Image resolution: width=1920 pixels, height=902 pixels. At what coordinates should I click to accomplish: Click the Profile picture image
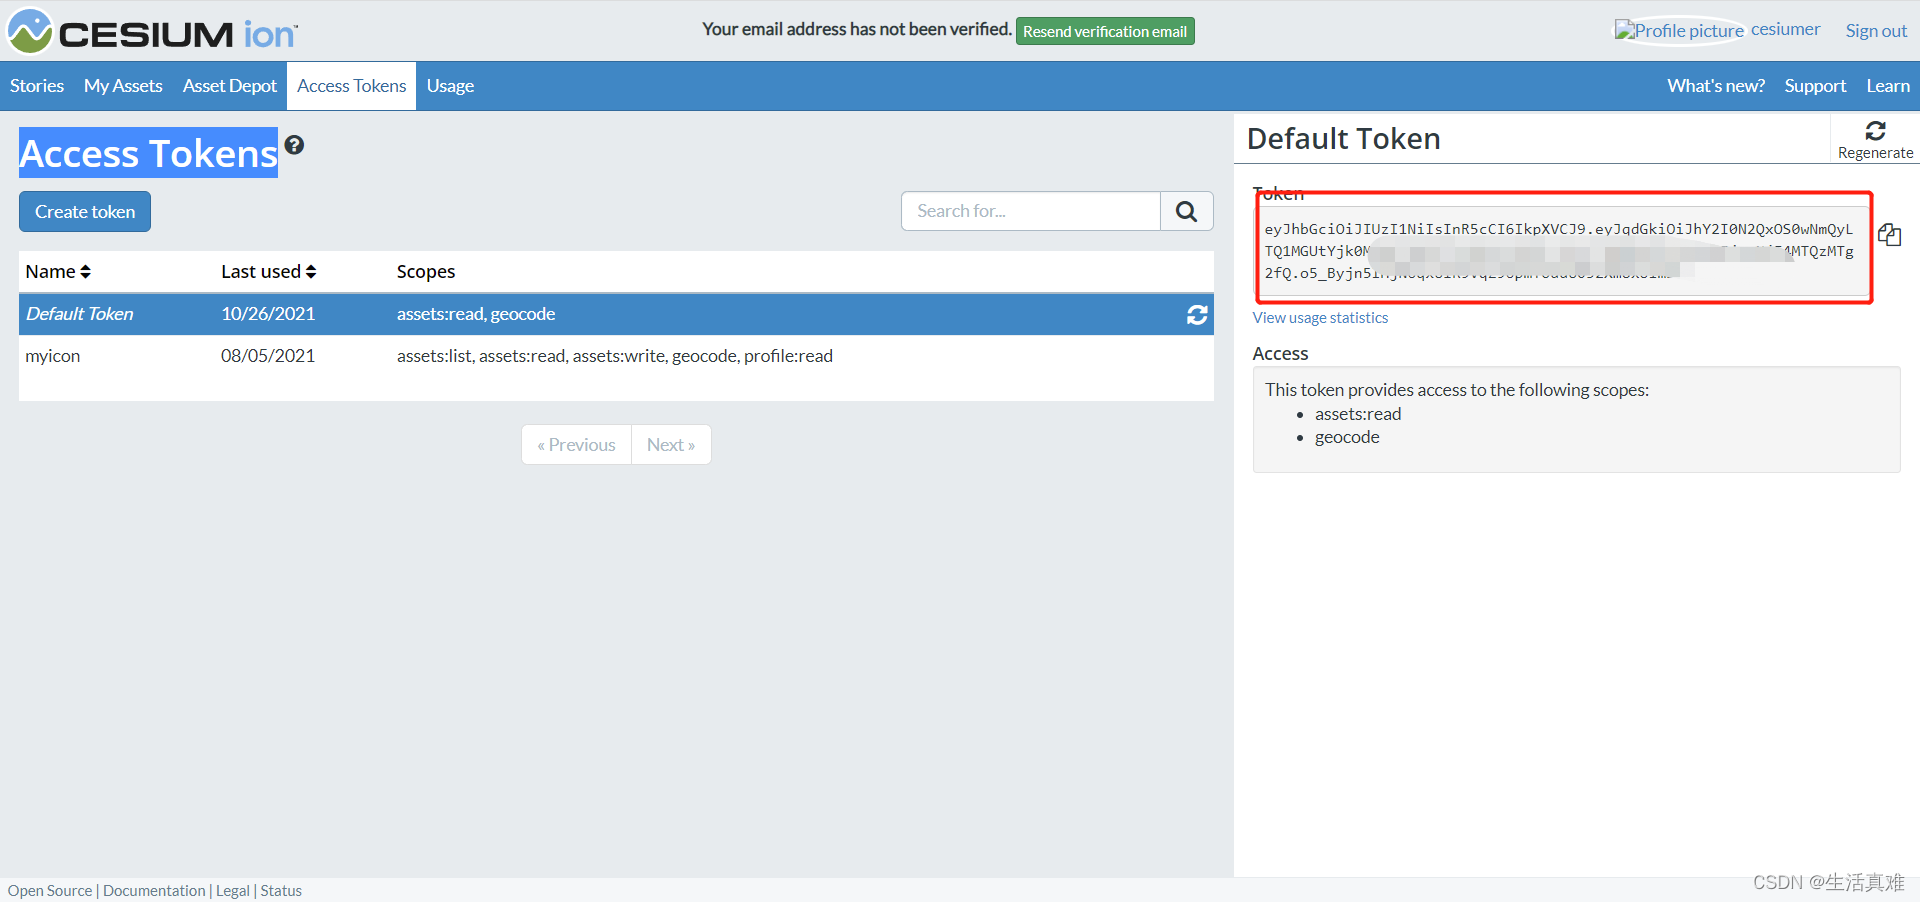pyautogui.click(x=1679, y=30)
